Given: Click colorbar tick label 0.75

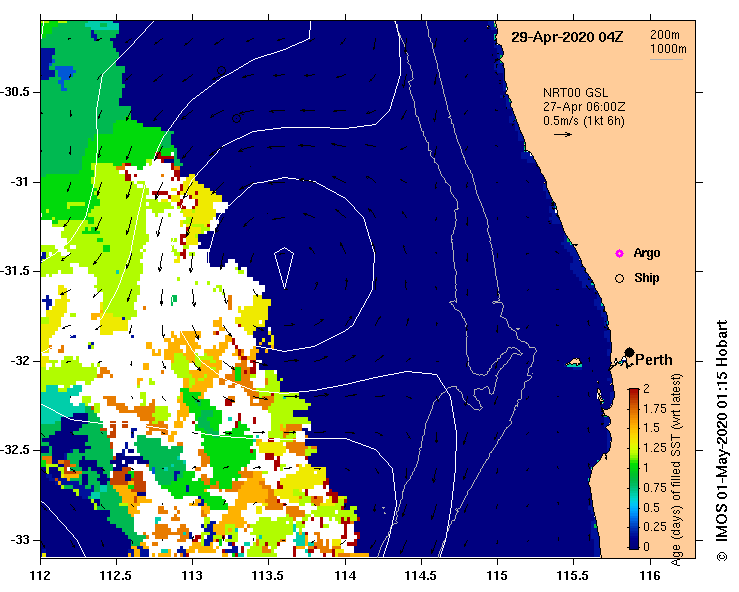Looking at the screenshot, I should click(655, 487).
